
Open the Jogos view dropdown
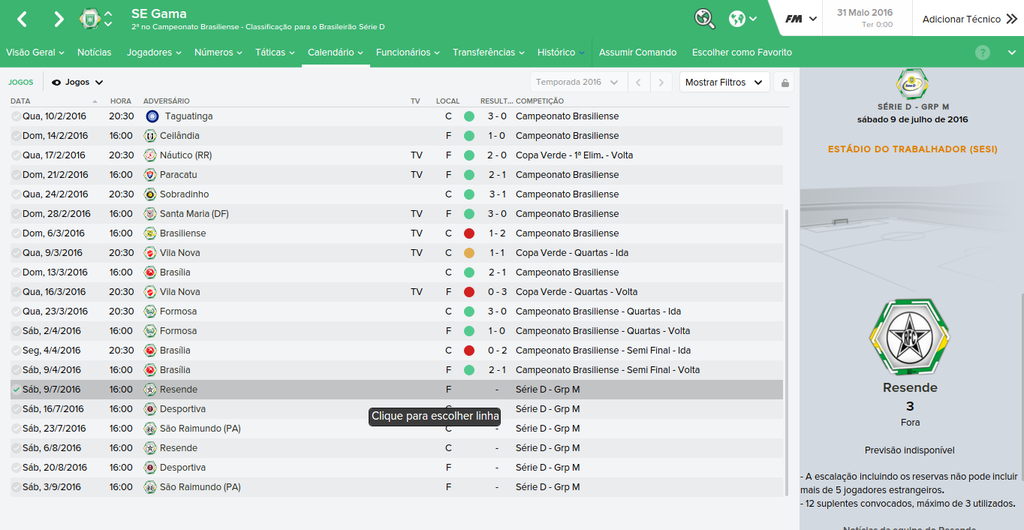(78, 82)
